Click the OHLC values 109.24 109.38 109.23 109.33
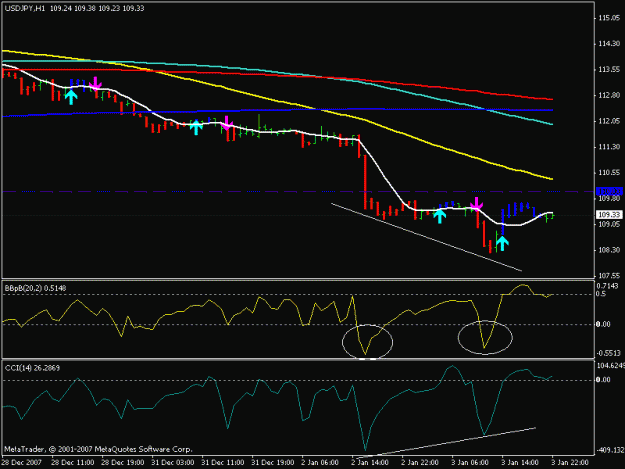625x469 pixels. [x=97, y=8]
